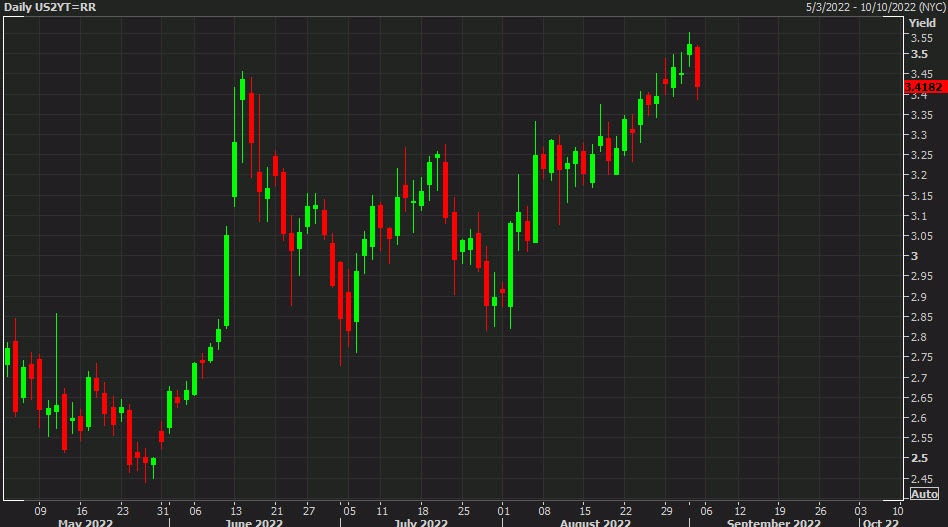Click the date range 5/3/2022 - 10/10/2022 label
The height and width of the screenshot is (527, 948).
click(875, 7)
